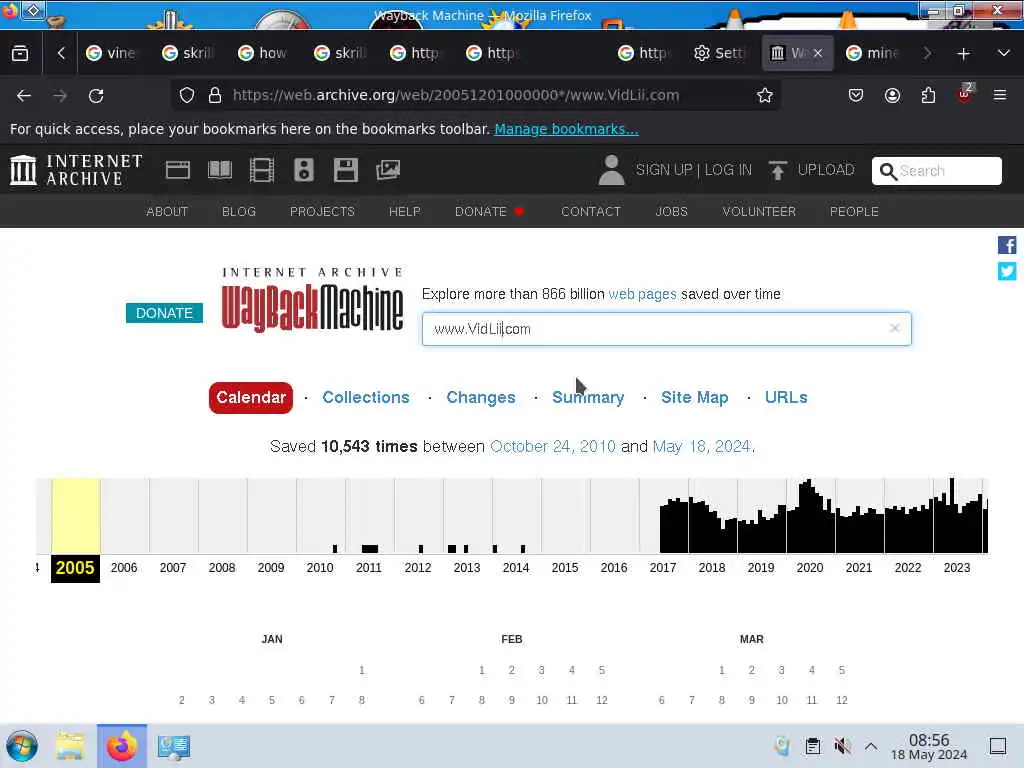
Task: Open the 'web pages' link
Action: [642, 294]
